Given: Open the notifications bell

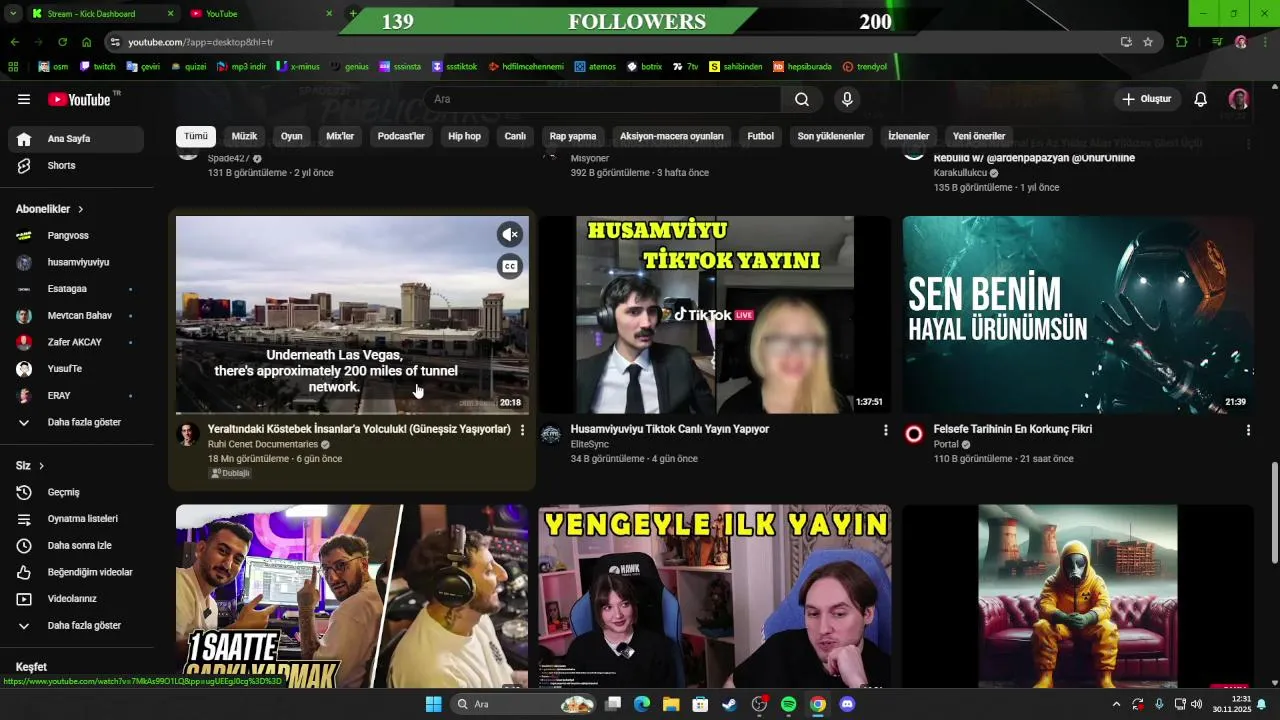Looking at the screenshot, I should coord(1201,99).
